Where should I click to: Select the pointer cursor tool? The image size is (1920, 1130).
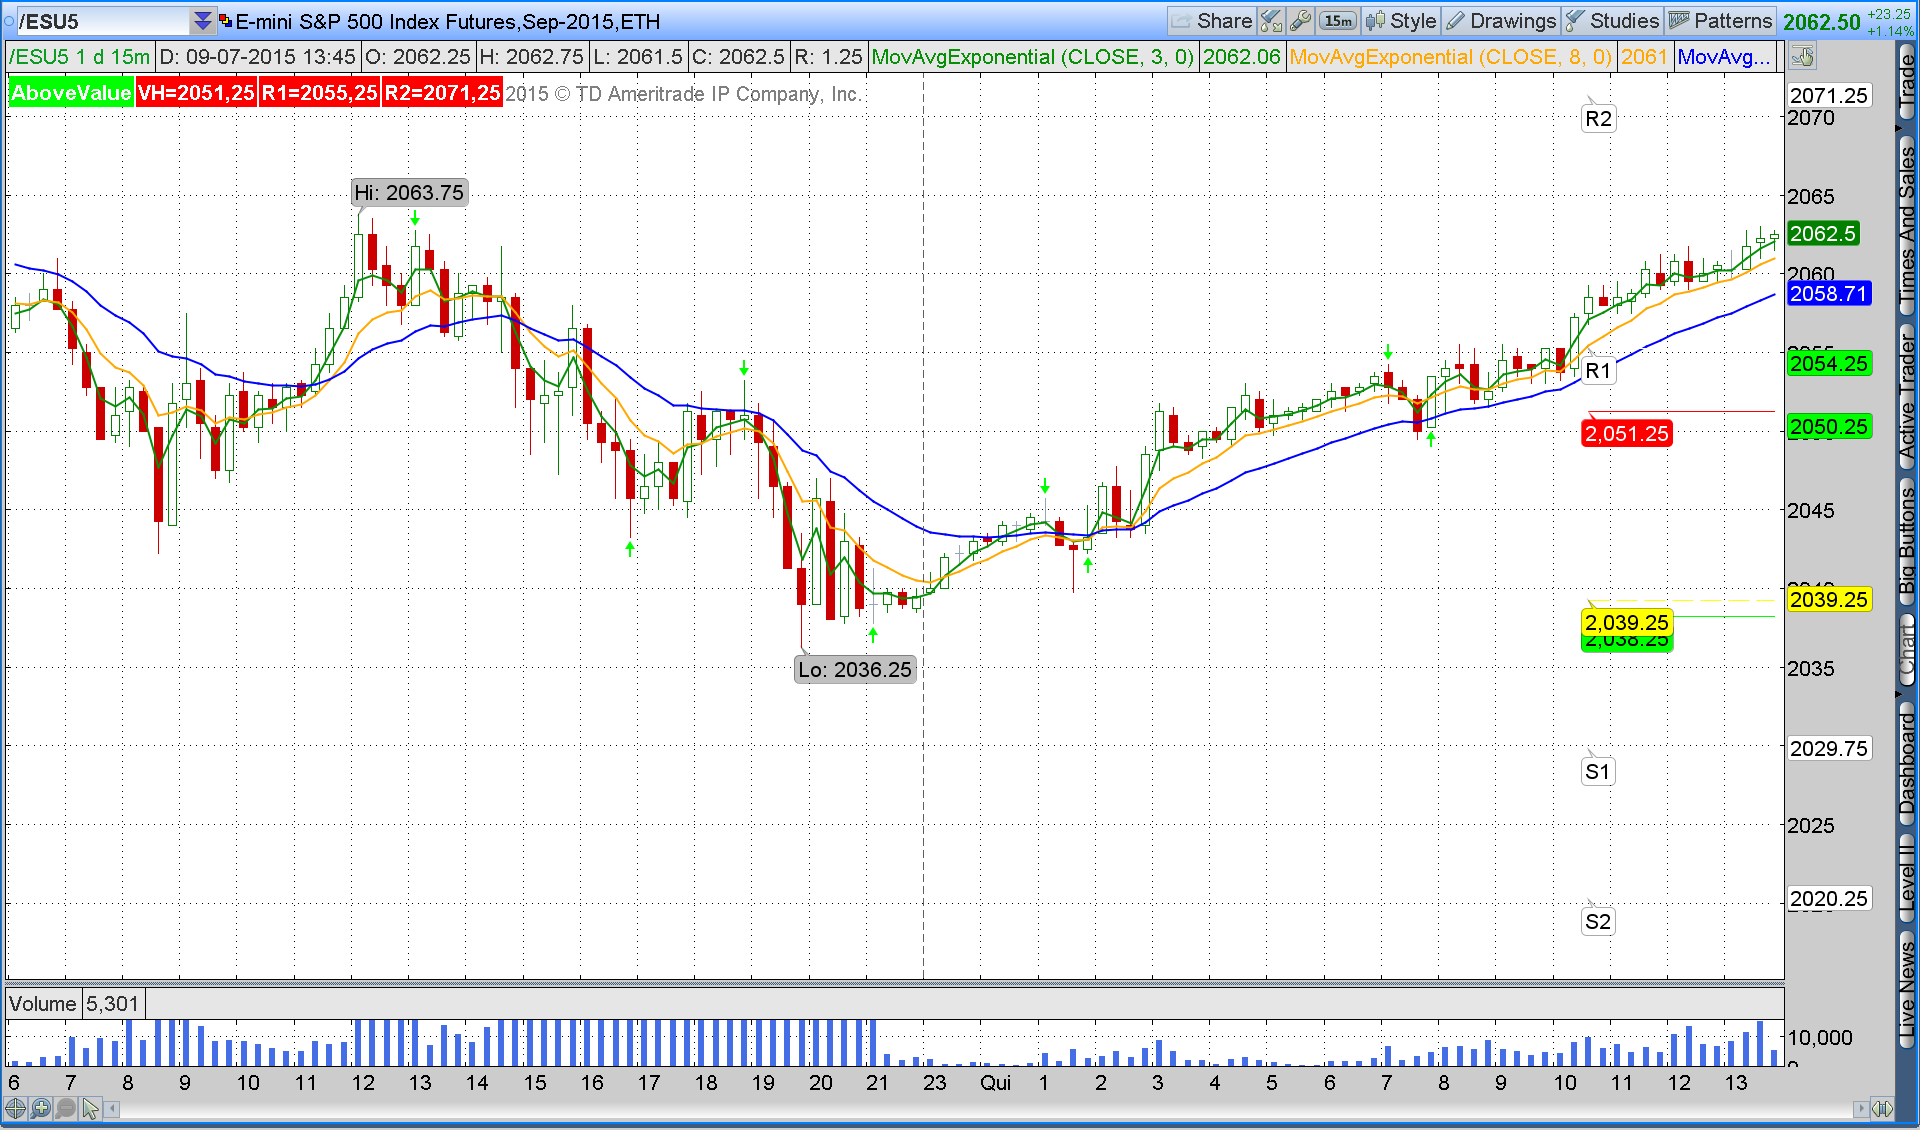(x=90, y=1108)
